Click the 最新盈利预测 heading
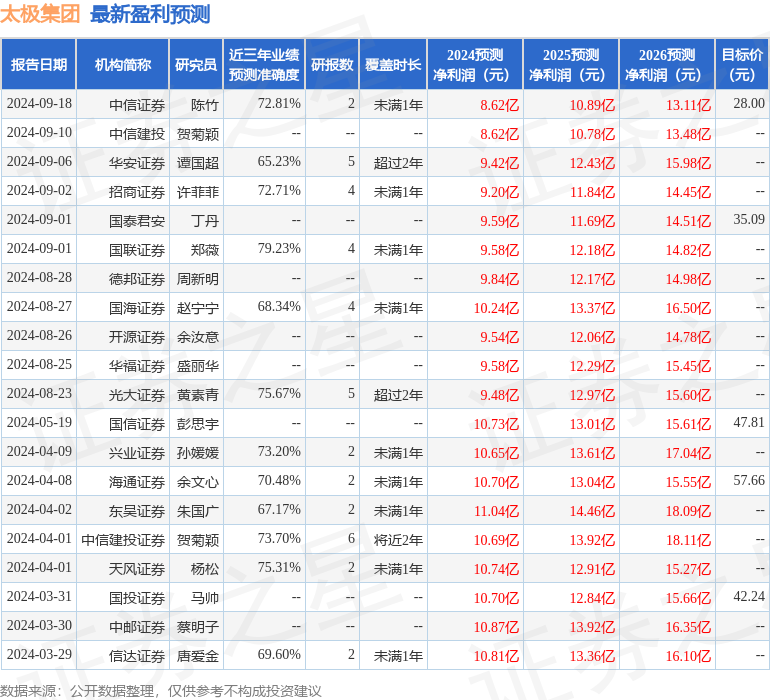Image resolution: width=770 pixels, height=700 pixels. click(150, 14)
